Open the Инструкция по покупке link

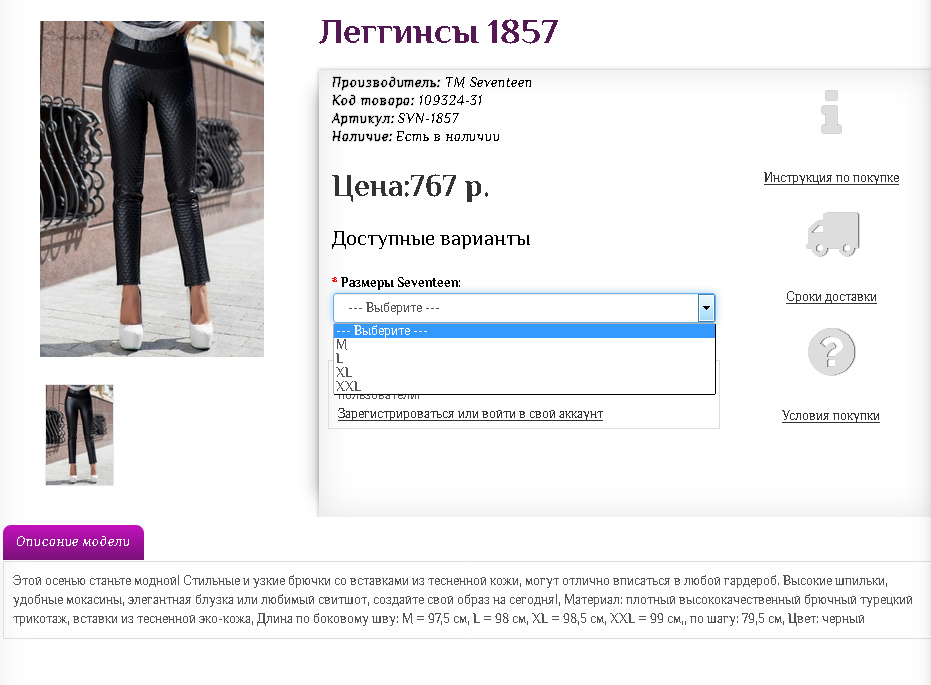tap(831, 177)
